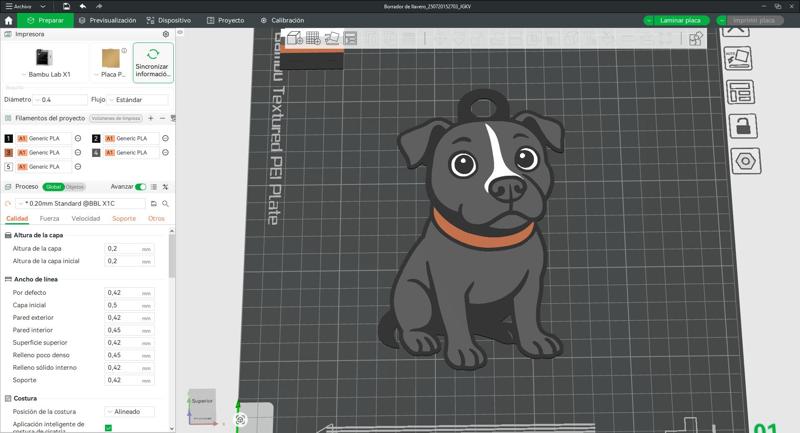Switch to the Preparar tab
The width and height of the screenshot is (800, 433).
coord(45,20)
